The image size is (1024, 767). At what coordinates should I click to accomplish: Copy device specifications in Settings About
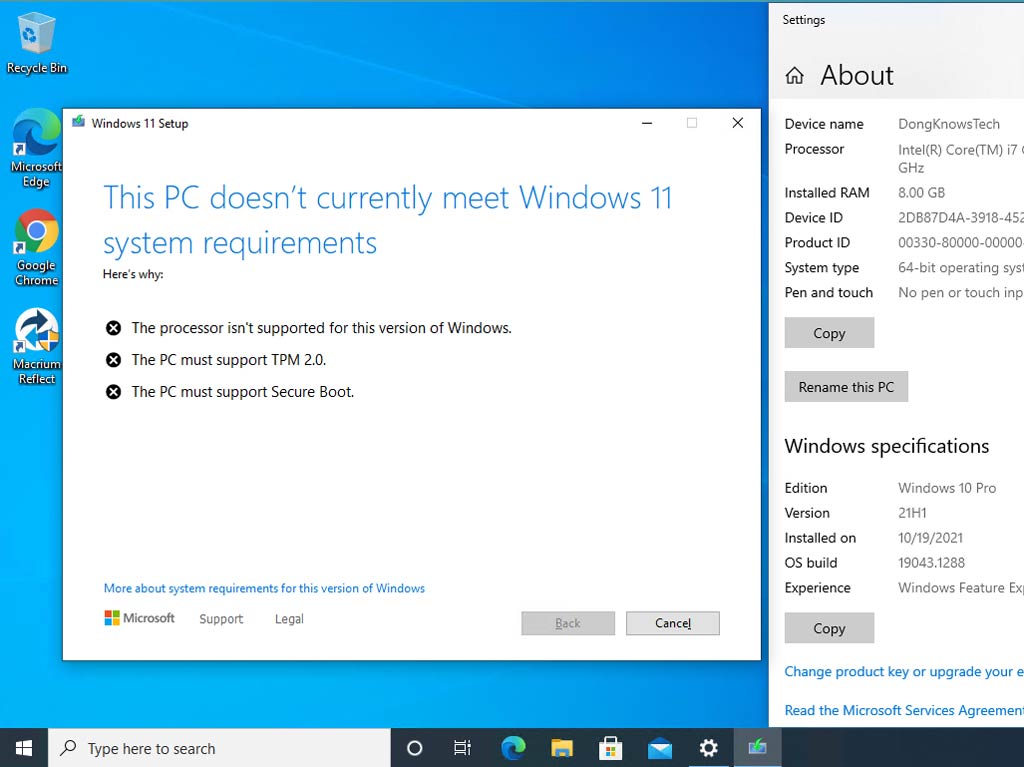829,333
